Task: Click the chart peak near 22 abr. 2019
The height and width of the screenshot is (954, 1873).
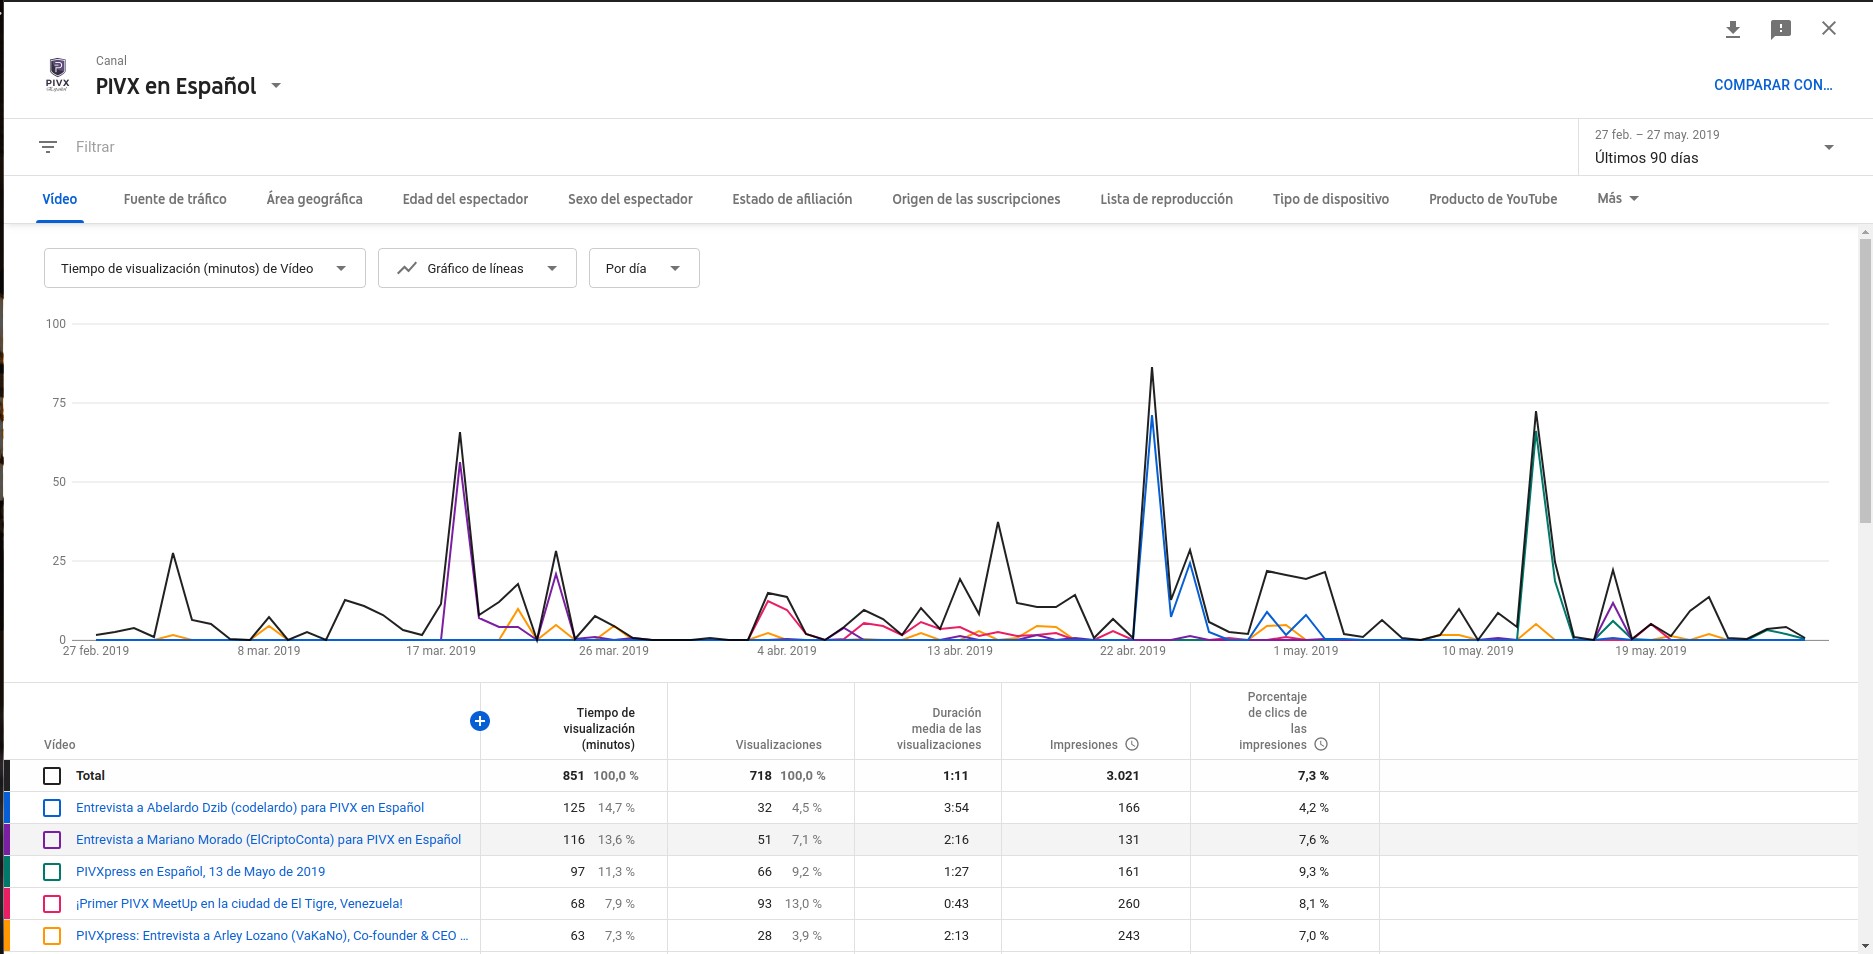Action: click(1152, 368)
